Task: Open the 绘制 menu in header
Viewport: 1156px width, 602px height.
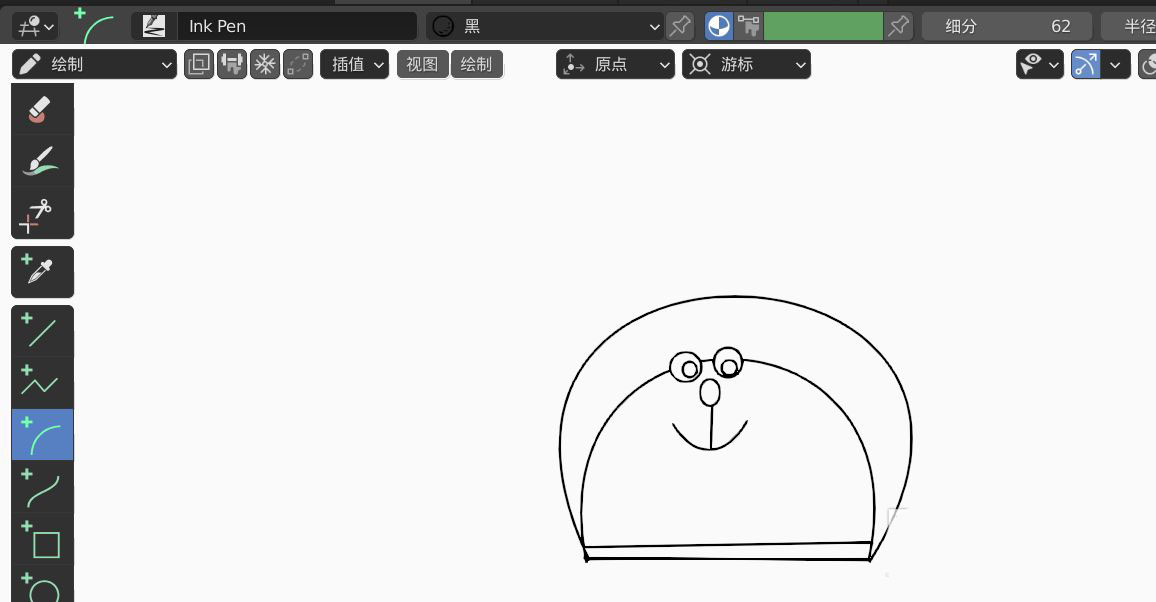Action: click(476, 65)
